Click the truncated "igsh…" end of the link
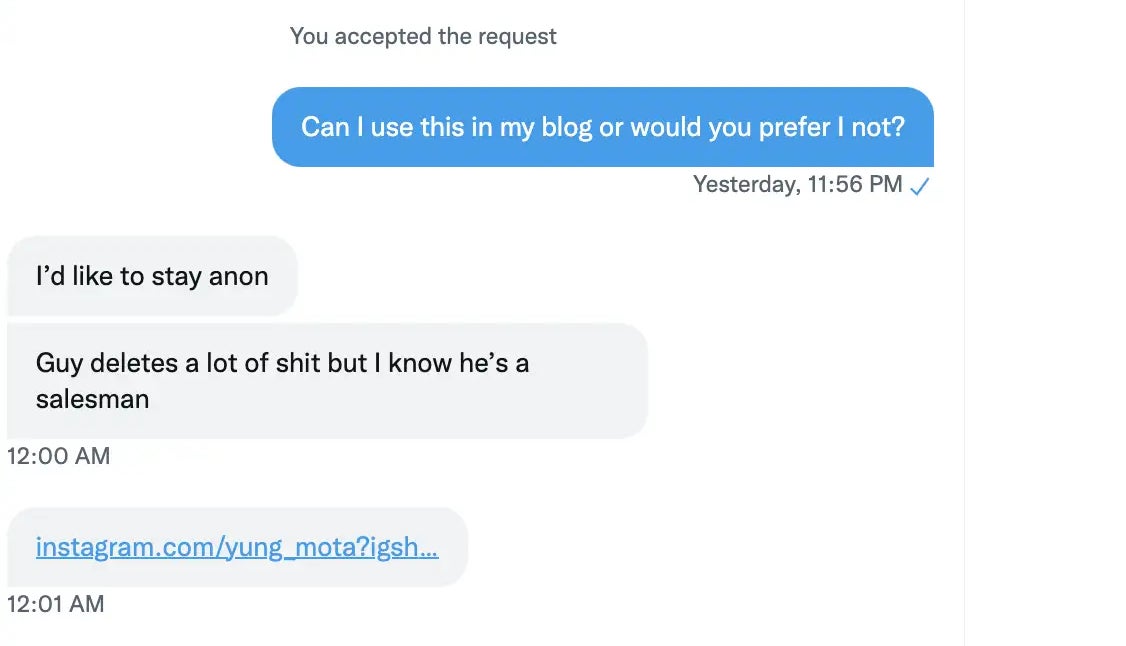This screenshot has width=1126, height=646. point(411,547)
